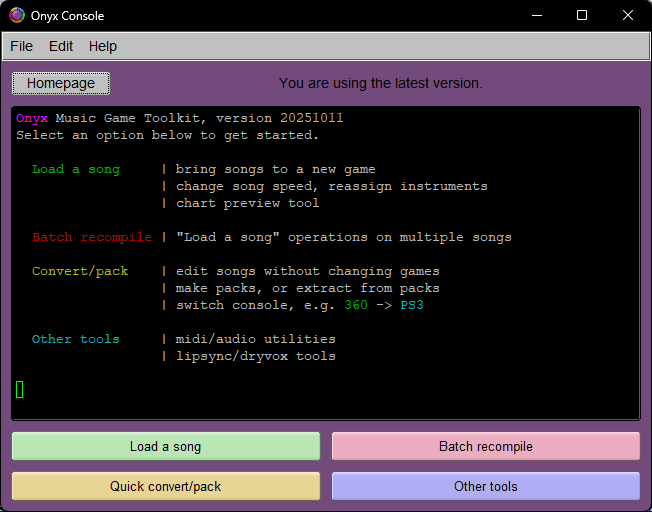Start Batch recompile from the pink button

485,446
